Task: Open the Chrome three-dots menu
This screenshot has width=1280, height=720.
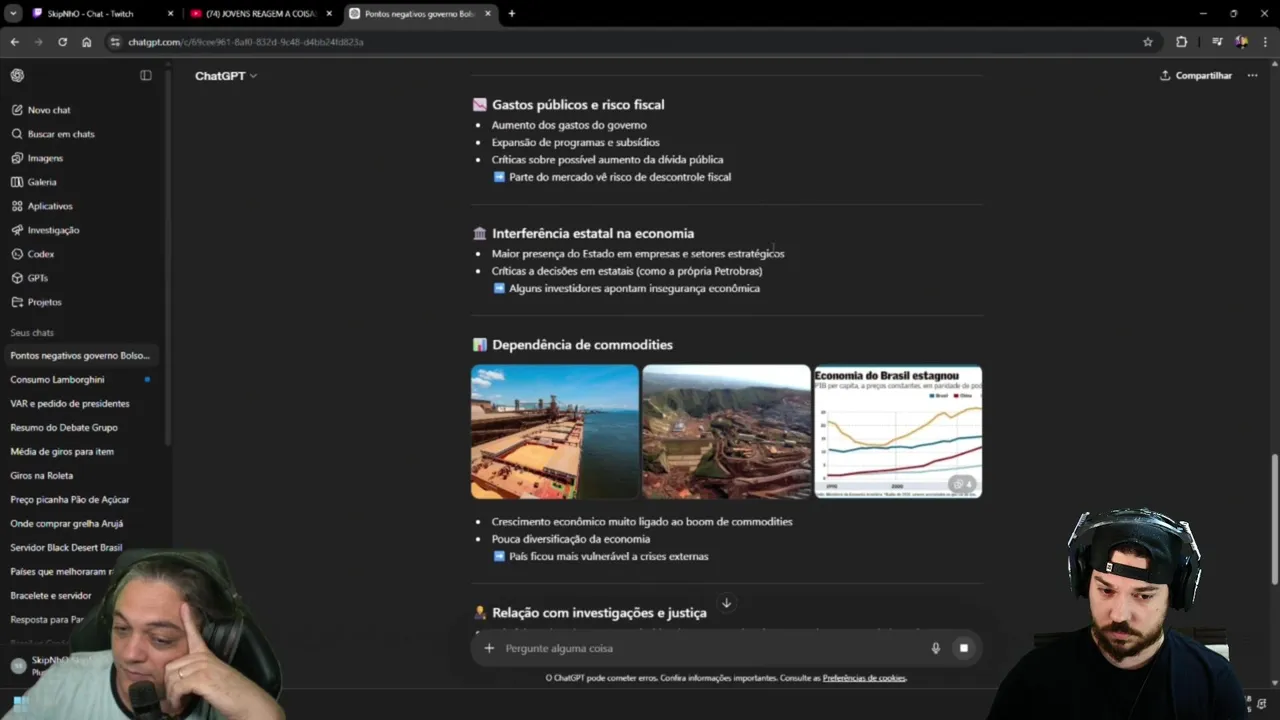Action: click(x=1265, y=42)
